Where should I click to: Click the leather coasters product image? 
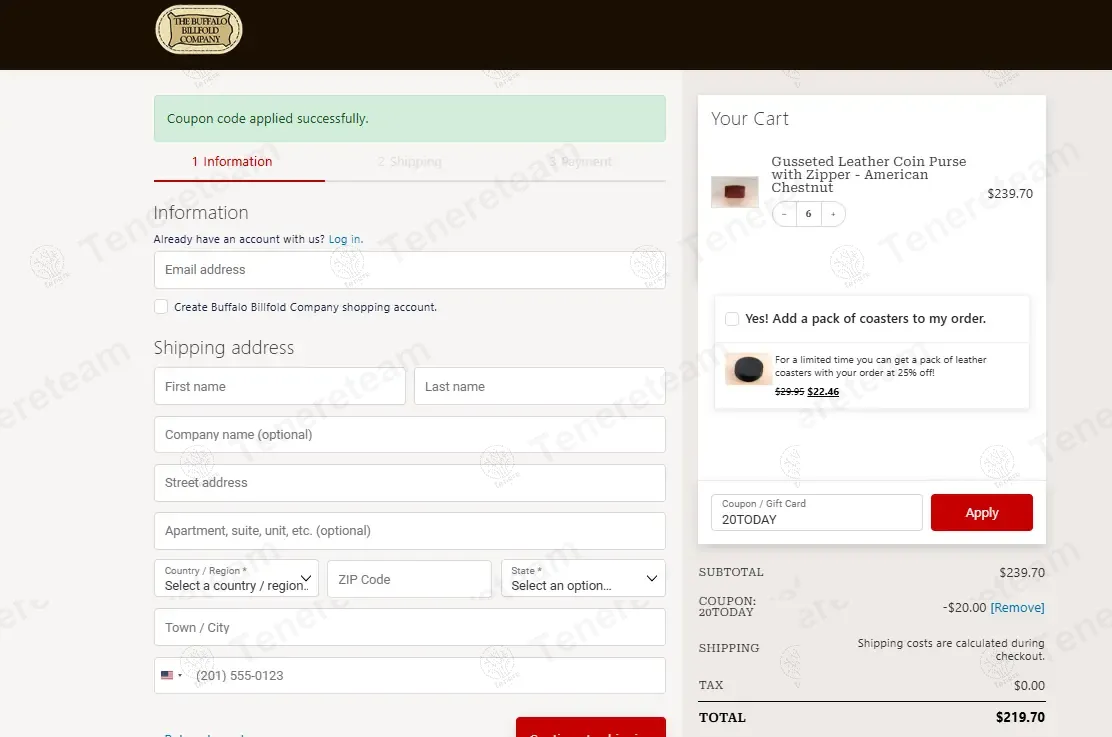[748, 369]
